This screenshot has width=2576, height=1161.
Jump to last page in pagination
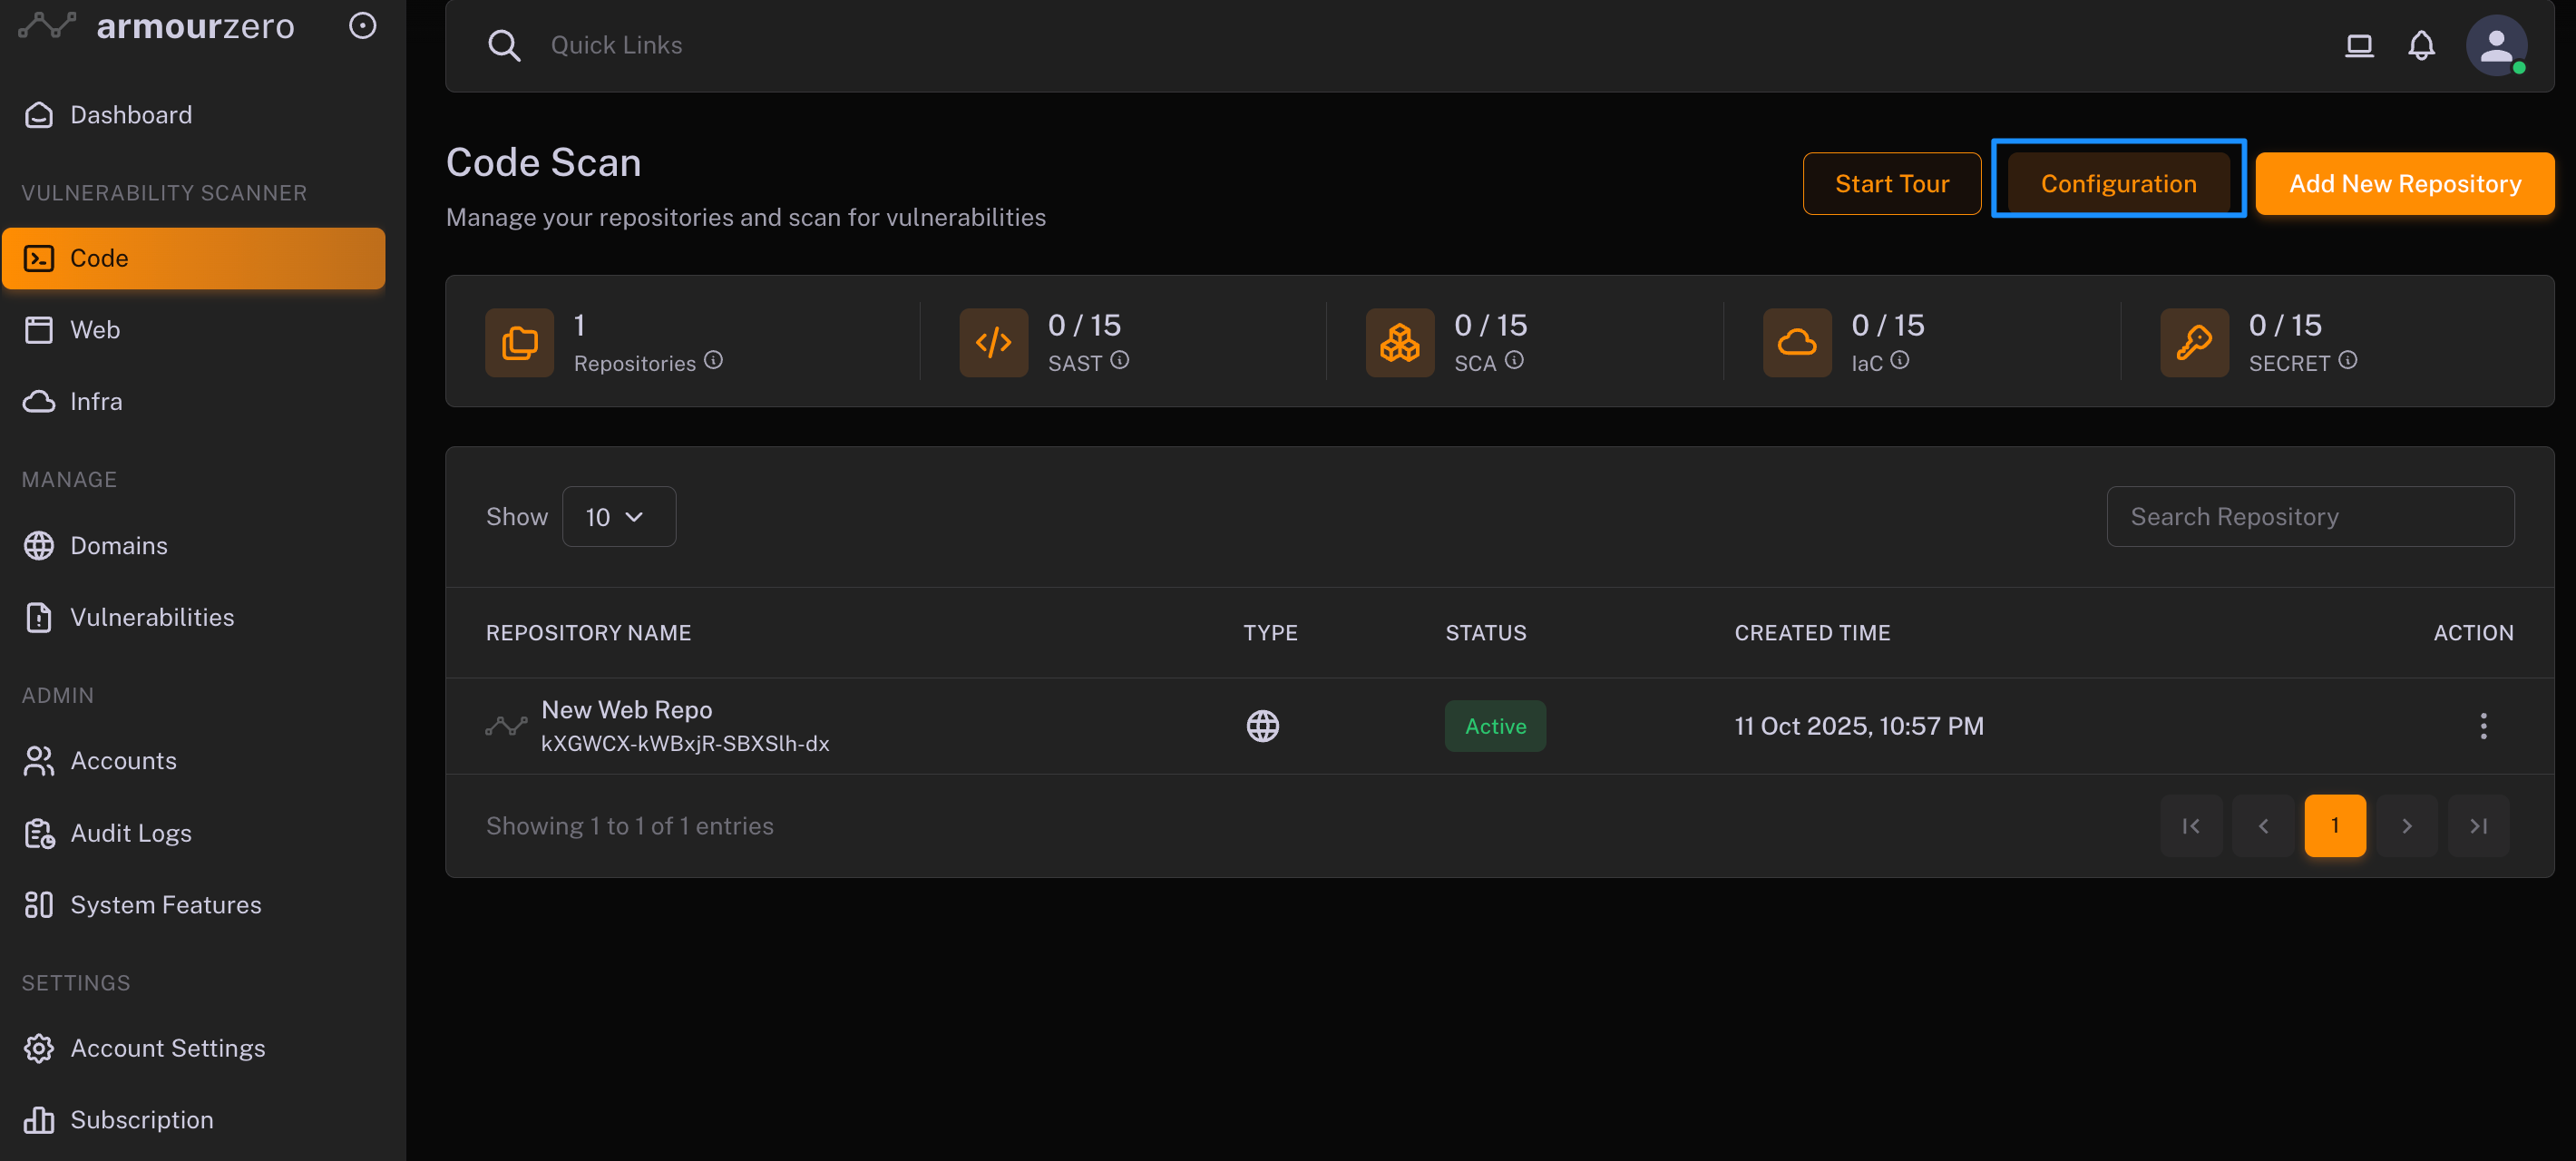coord(2478,826)
